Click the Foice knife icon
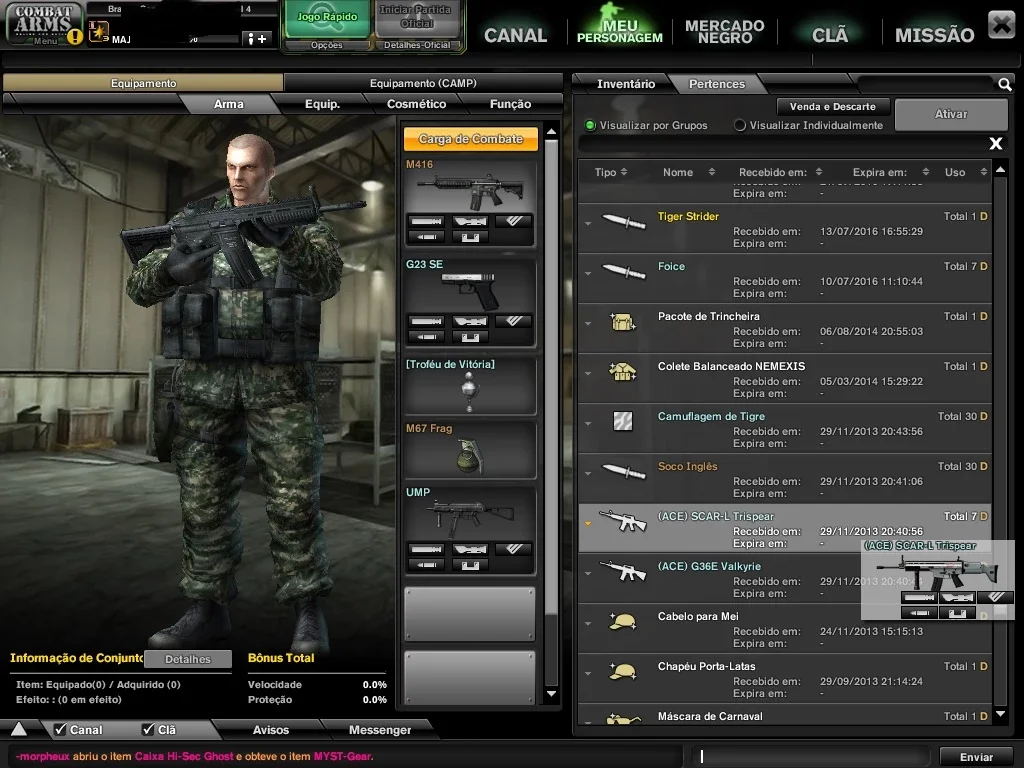Image resolution: width=1024 pixels, height=768 pixels. click(x=624, y=271)
